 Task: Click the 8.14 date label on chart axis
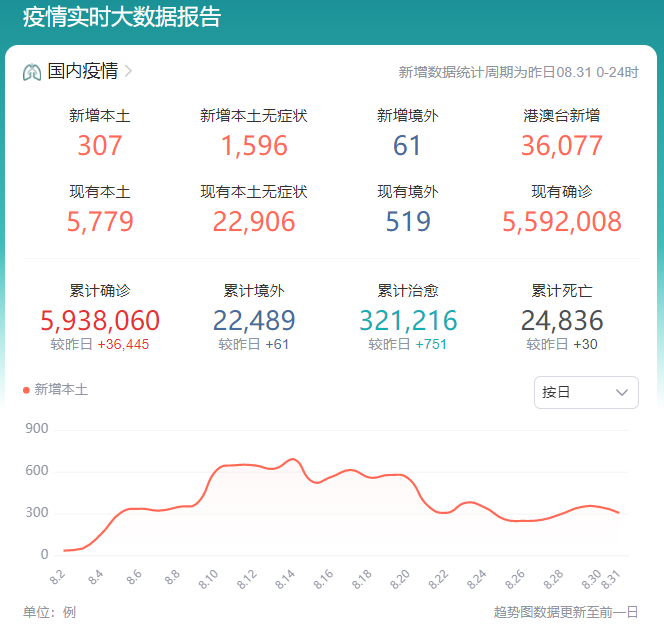pos(285,579)
